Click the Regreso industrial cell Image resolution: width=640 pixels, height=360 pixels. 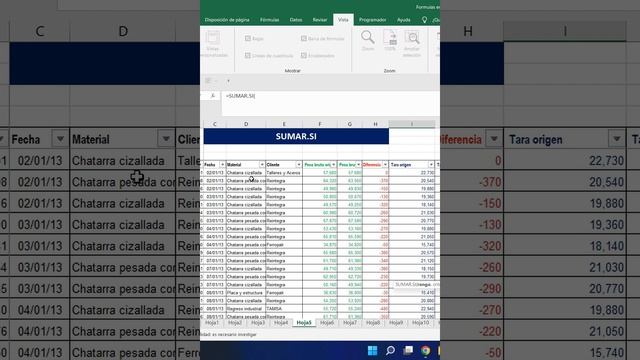pyautogui.click(x=246, y=309)
